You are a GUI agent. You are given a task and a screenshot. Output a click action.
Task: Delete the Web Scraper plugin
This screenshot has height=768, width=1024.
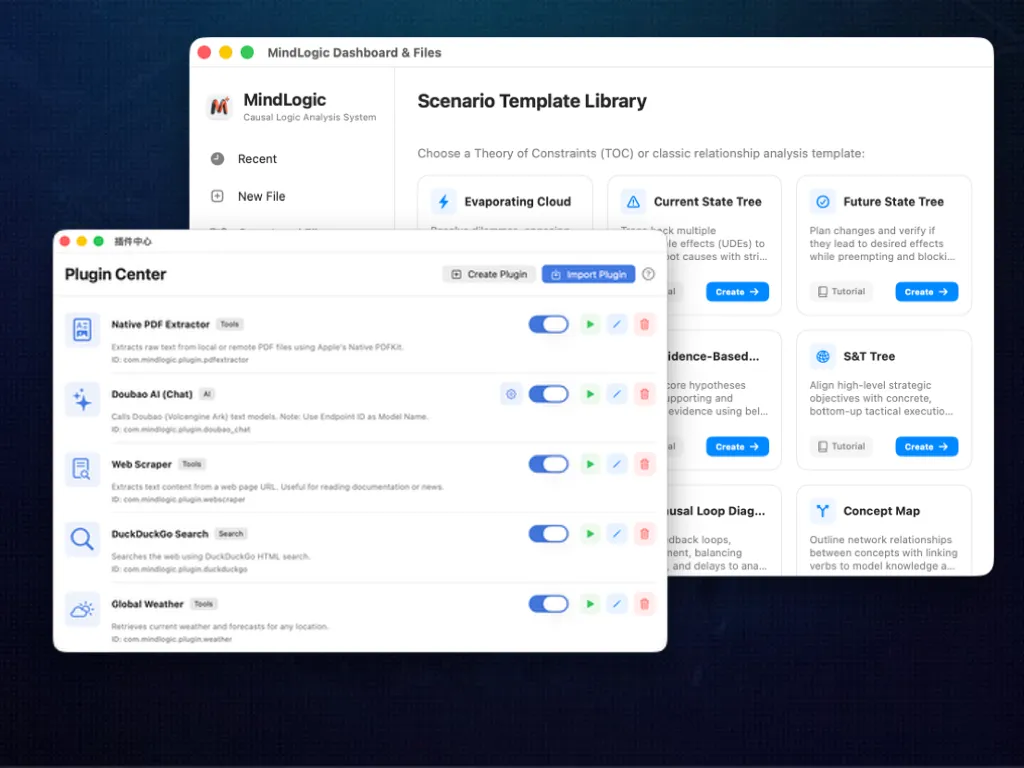coord(644,464)
